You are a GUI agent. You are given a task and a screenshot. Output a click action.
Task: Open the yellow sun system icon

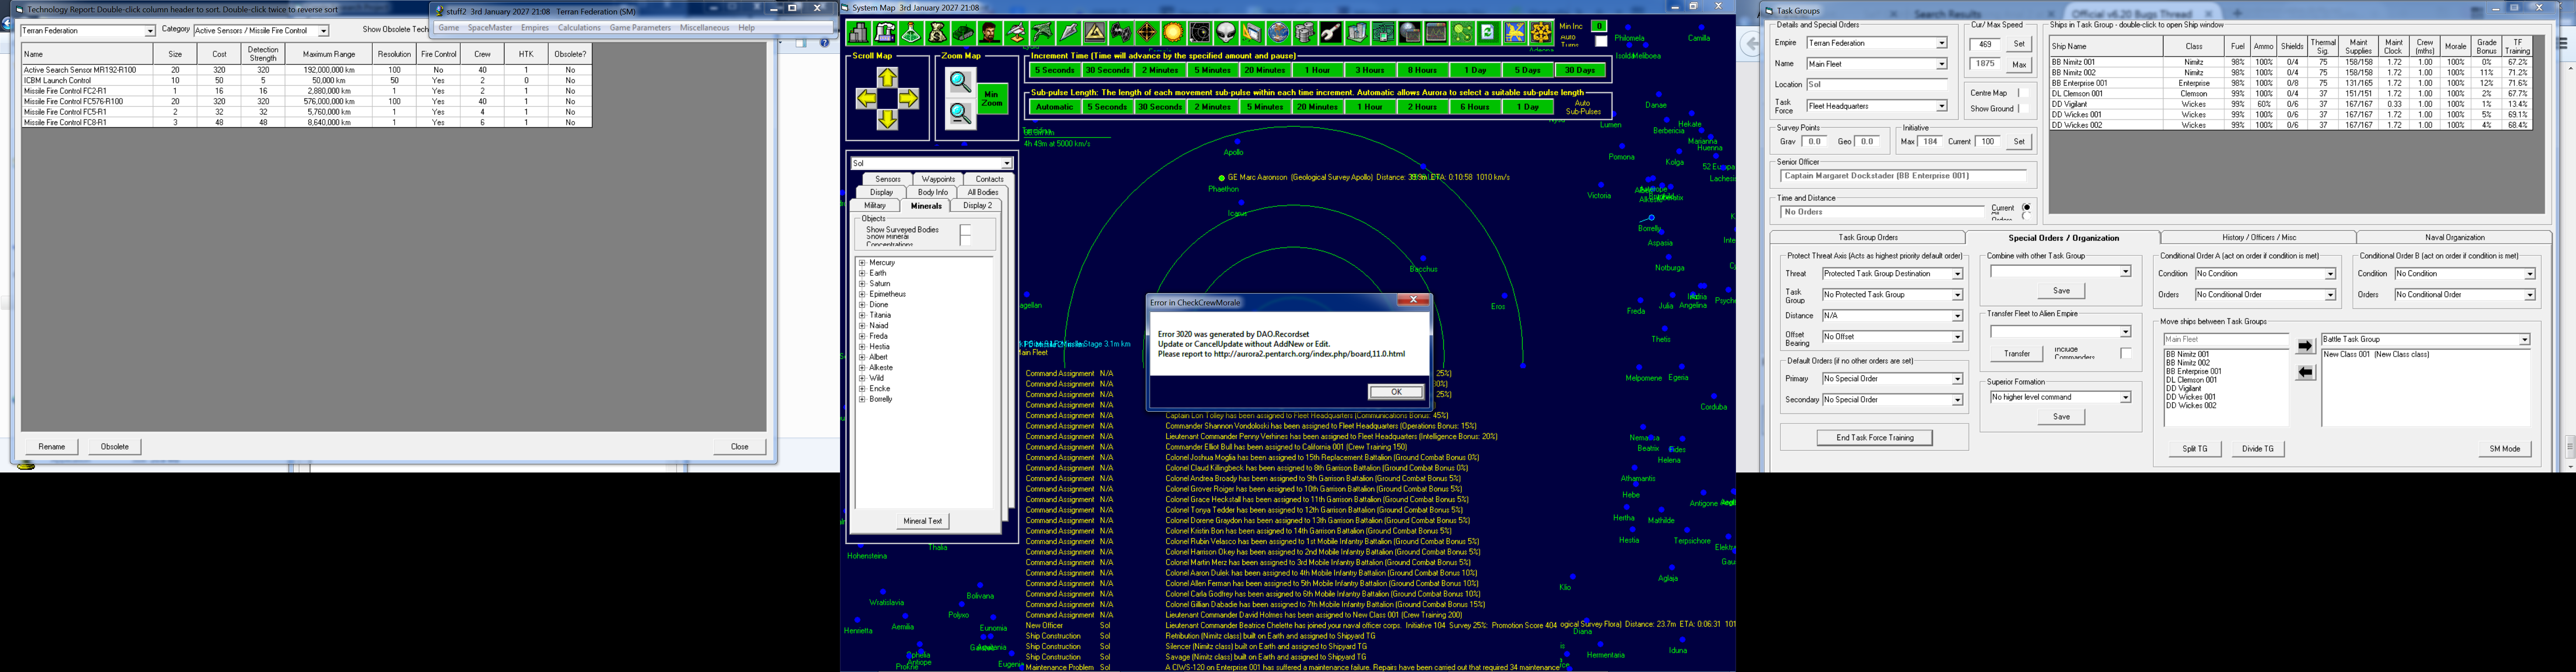click(1174, 33)
